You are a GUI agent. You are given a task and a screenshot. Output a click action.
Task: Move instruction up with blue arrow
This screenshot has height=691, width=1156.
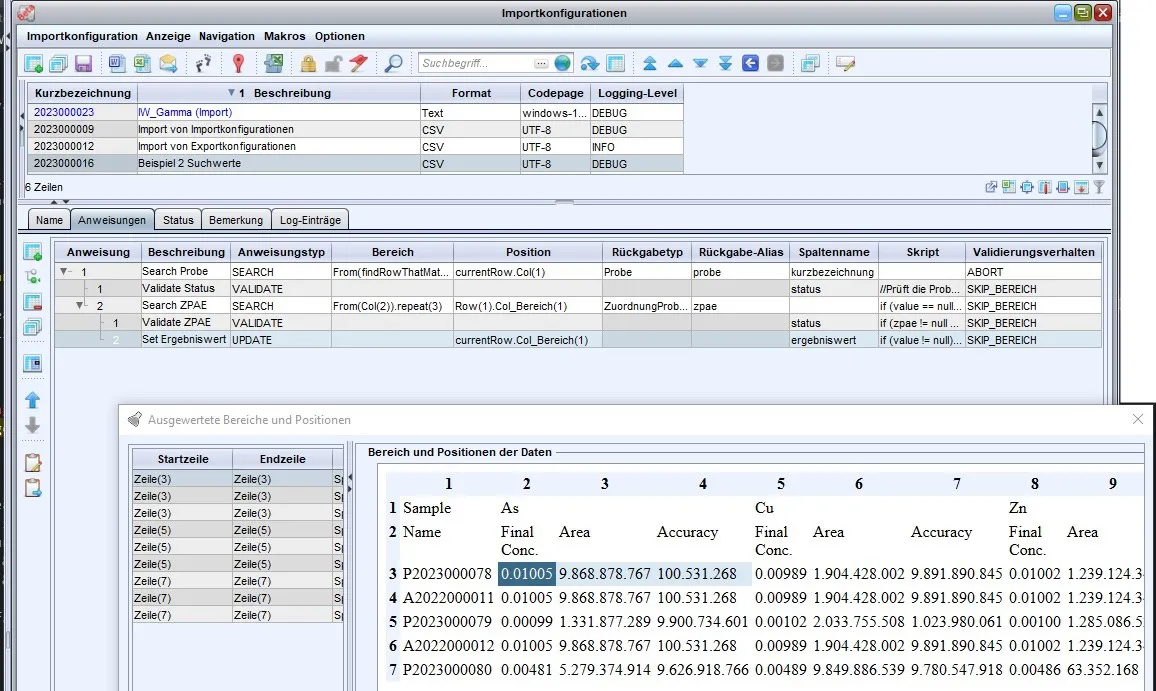point(32,400)
